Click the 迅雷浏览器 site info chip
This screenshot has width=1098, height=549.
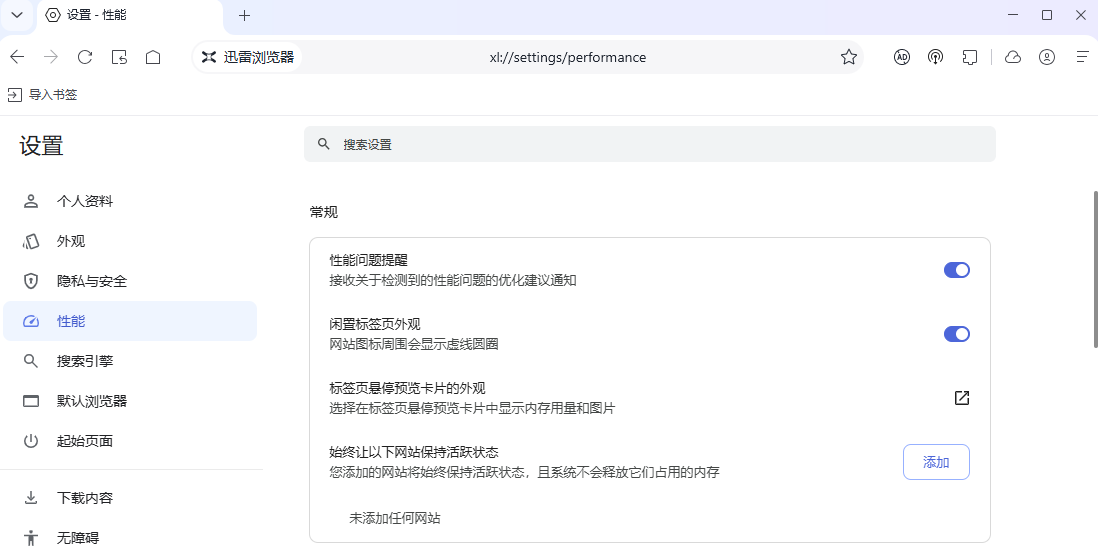(x=247, y=57)
